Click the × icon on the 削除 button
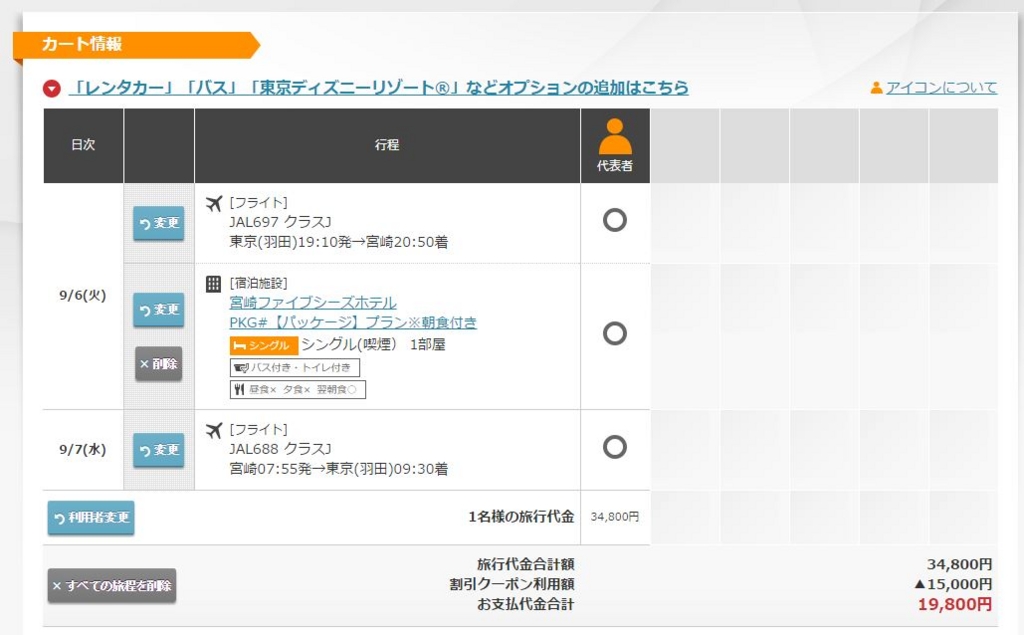 (x=145, y=364)
